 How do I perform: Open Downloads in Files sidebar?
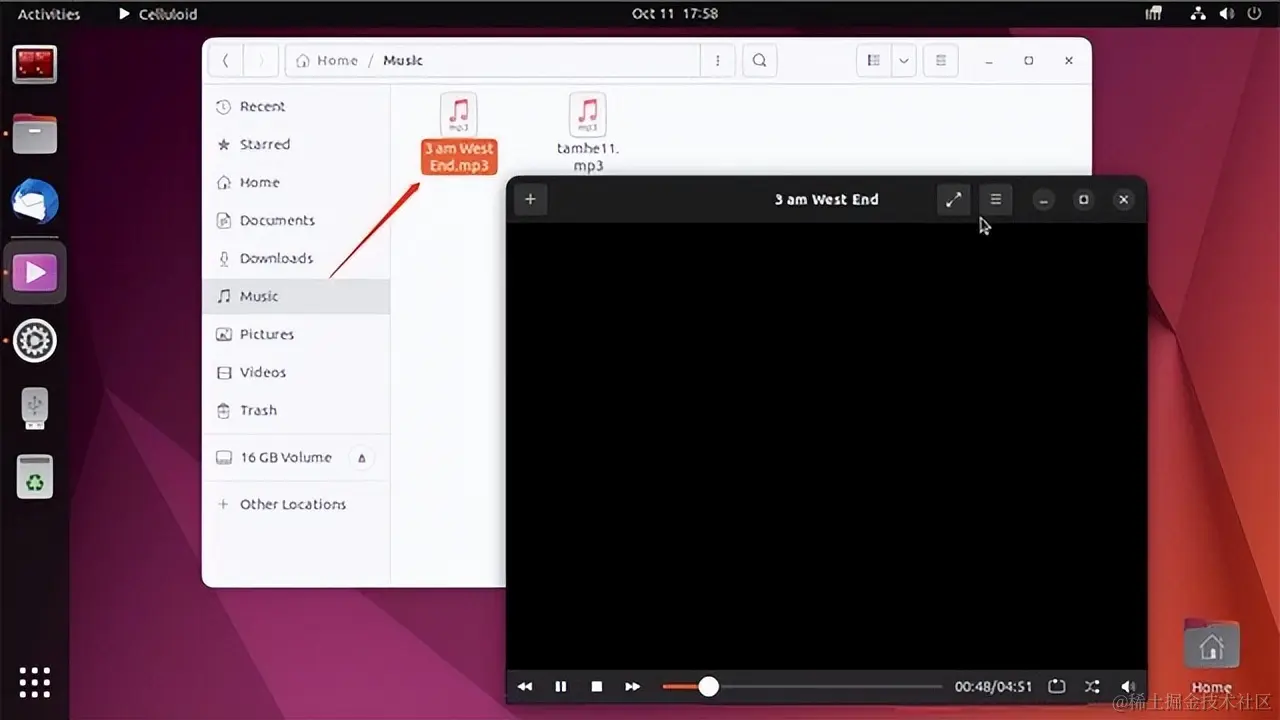point(296,258)
